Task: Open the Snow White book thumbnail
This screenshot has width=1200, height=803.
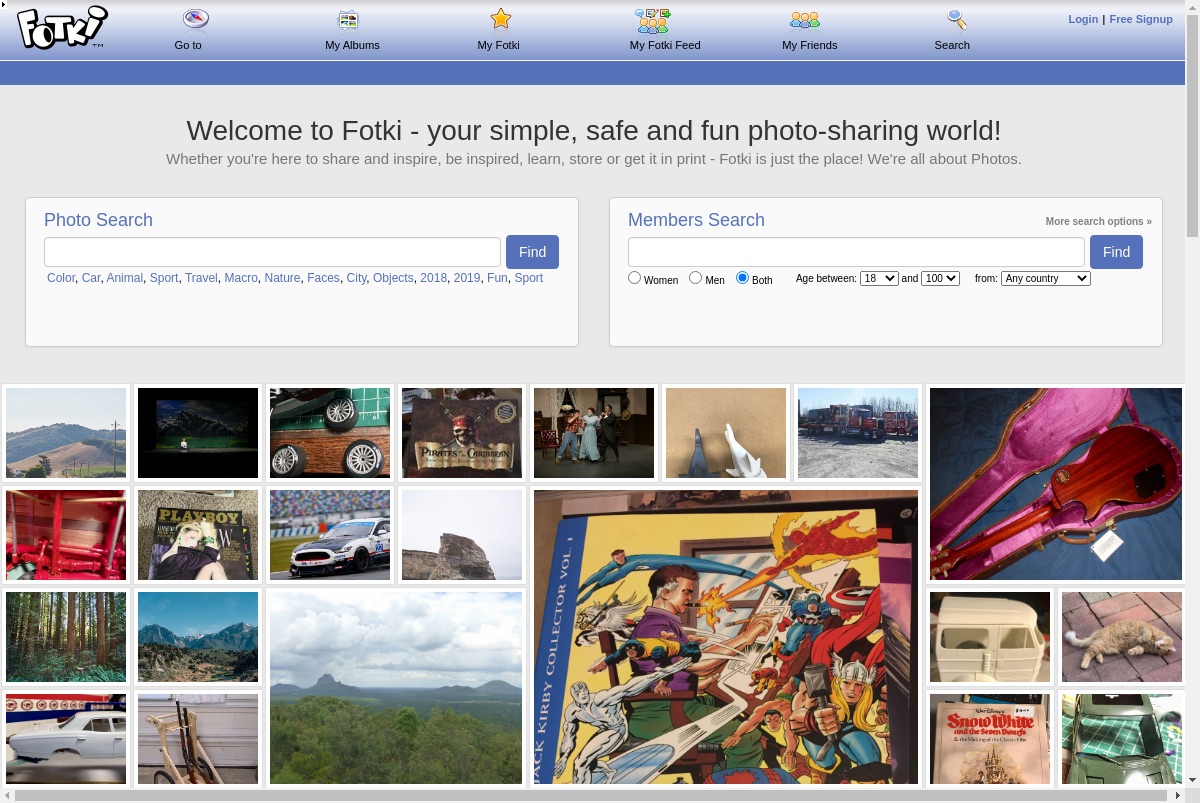Action: click(x=990, y=739)
